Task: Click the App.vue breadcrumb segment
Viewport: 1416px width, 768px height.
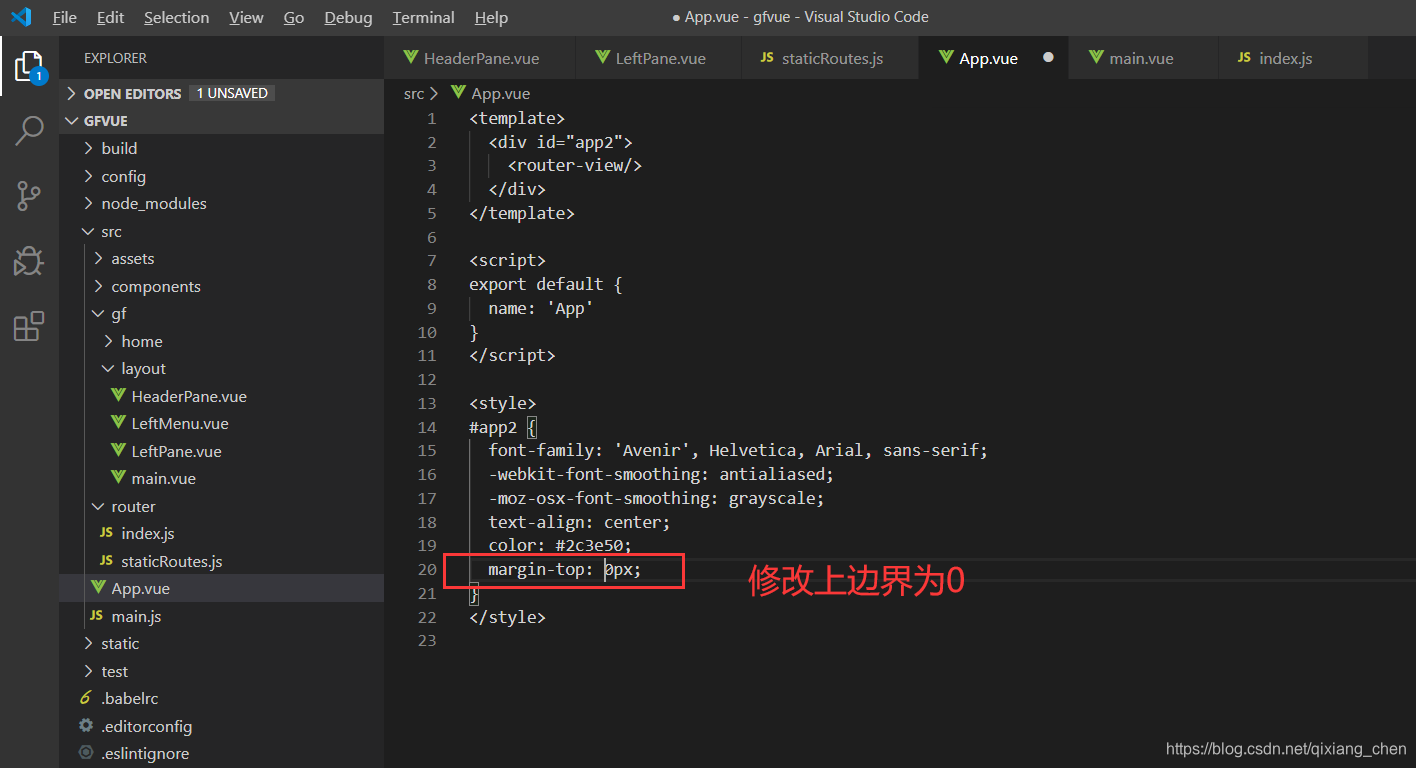Action: 500,93
